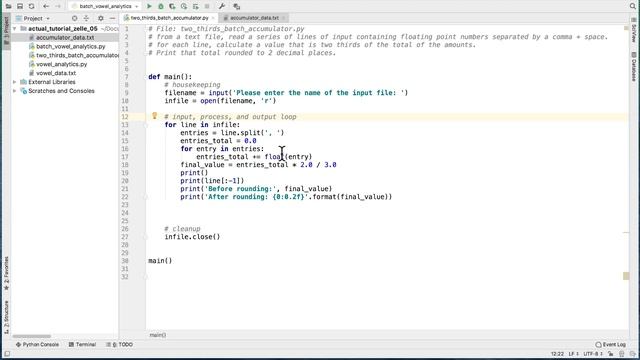The height and width of the screenshot is (360, 640).
Task: Click the main() call on line 30
Action: (160, 260)
